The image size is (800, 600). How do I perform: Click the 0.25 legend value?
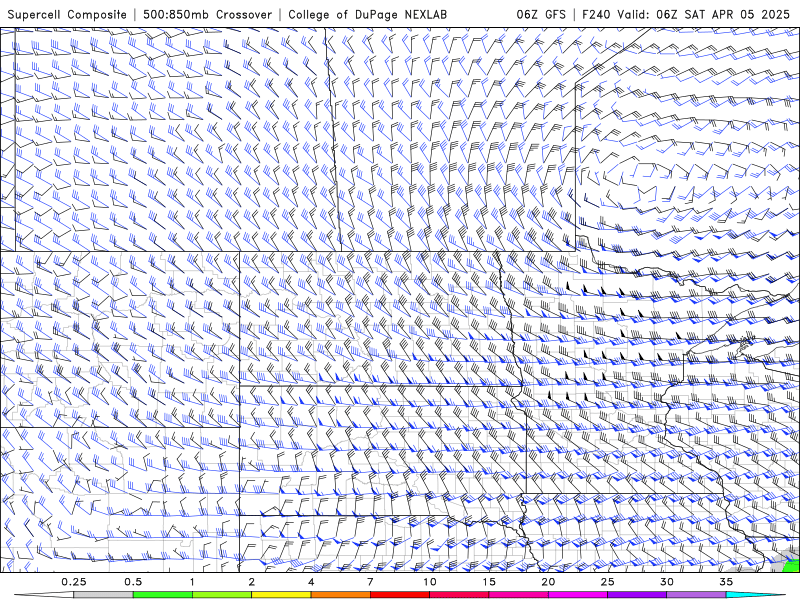pyautogui.click(x=74, y=582)
